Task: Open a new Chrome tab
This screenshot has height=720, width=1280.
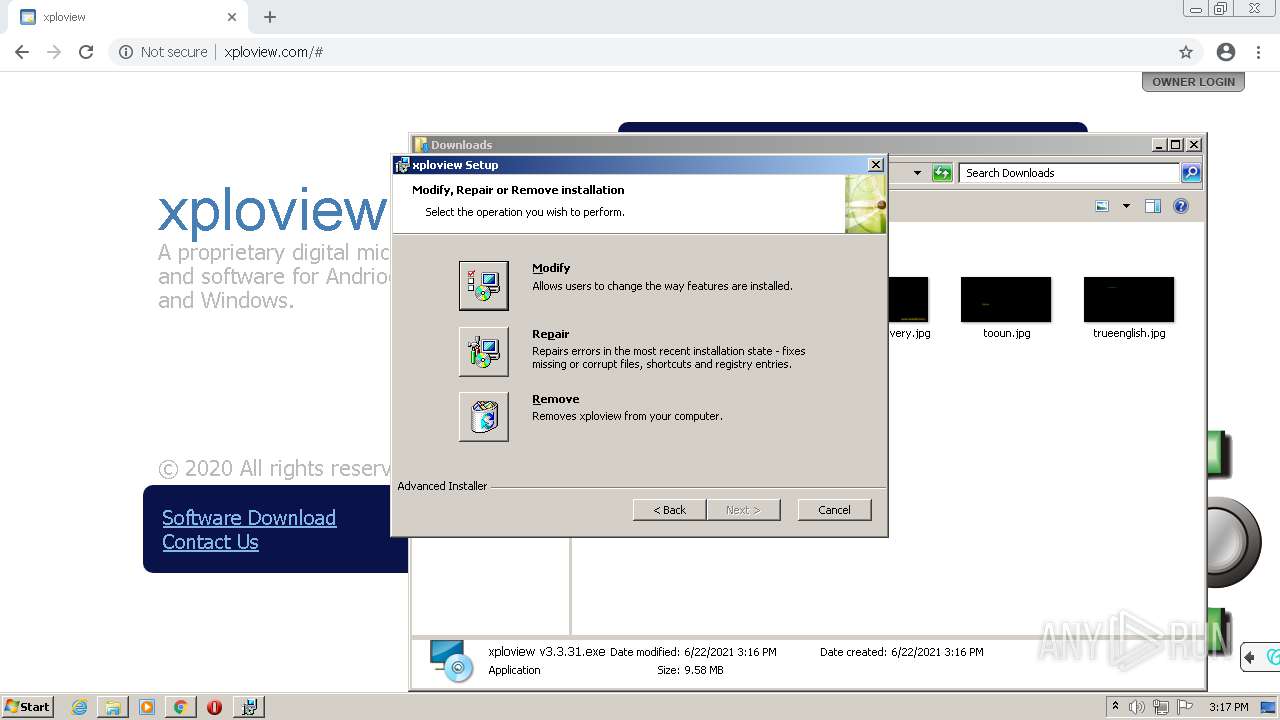Action: click(270, 17)
